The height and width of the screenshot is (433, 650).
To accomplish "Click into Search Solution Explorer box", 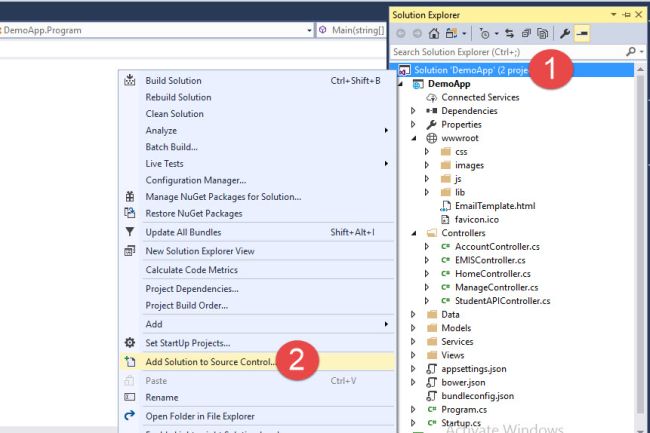I will pos(508,52).
